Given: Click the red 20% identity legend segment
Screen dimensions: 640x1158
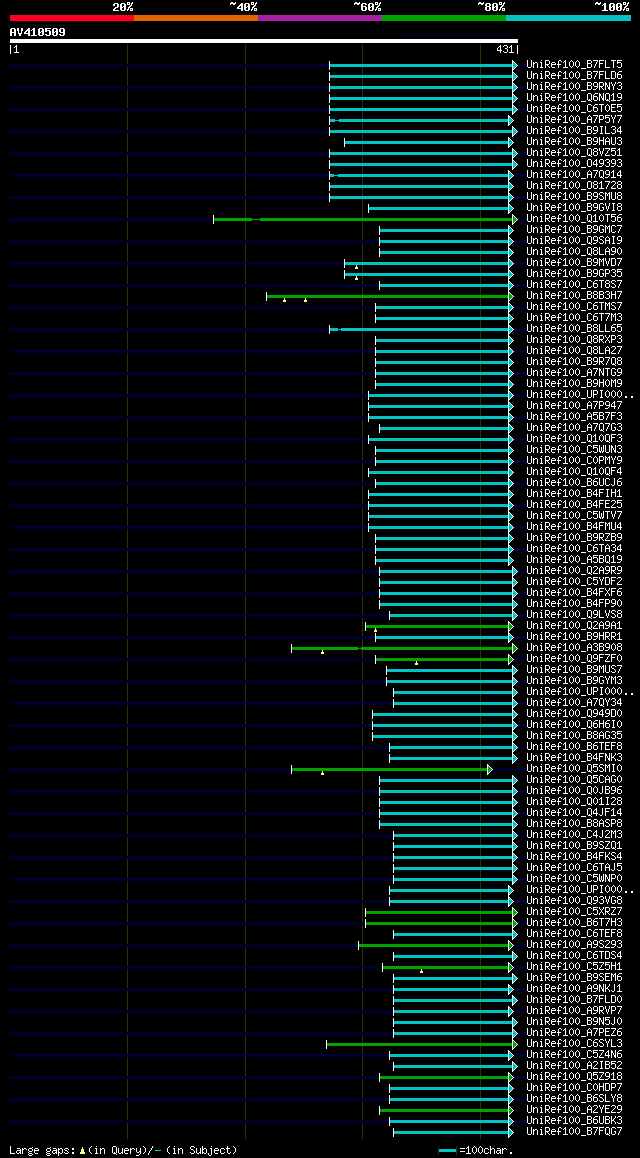Looking at the screenshot, I should pyautogui.click(x=72, y=18).
